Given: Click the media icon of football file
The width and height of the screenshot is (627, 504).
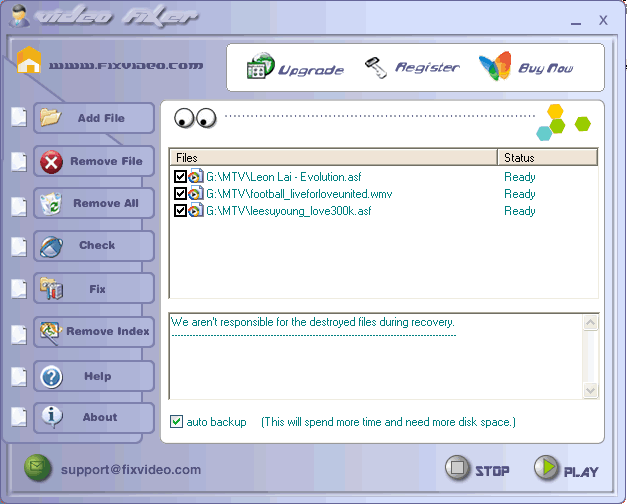Looking at the screenshot, I should click(x=196, y=194).
